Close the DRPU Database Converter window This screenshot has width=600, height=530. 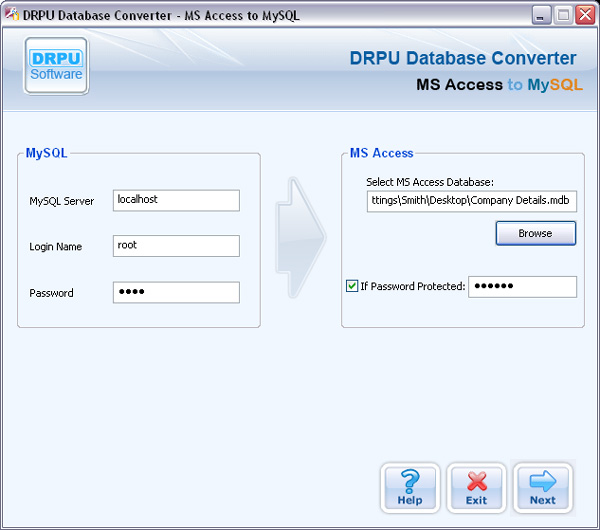pyautogui.click(x=585, y=15)
